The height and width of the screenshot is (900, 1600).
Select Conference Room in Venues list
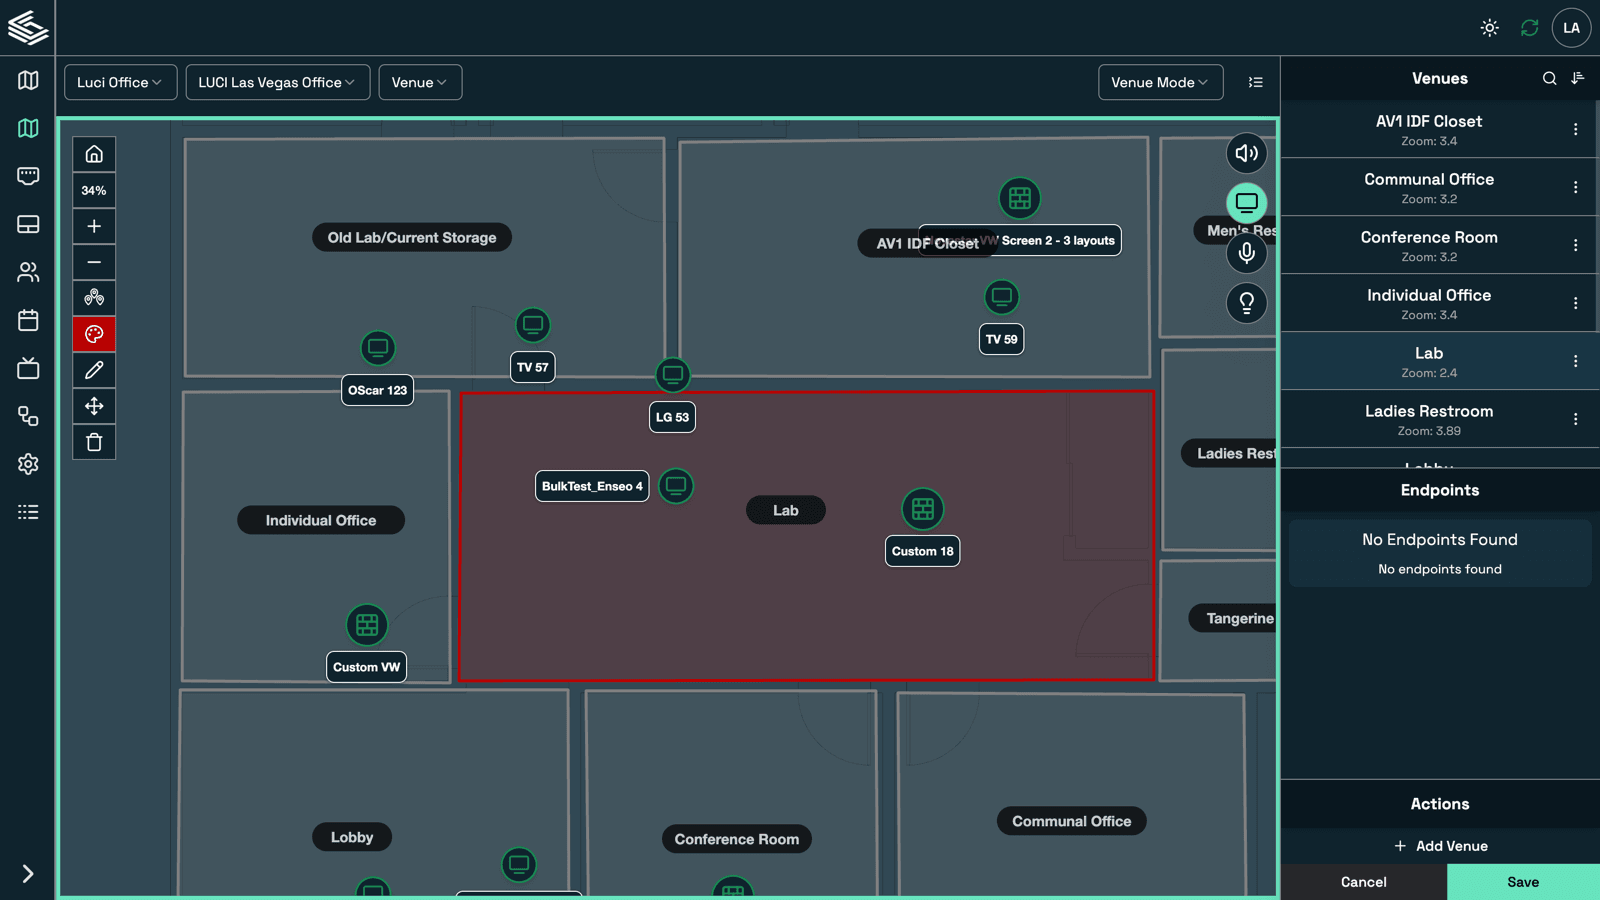[1428, 245]
